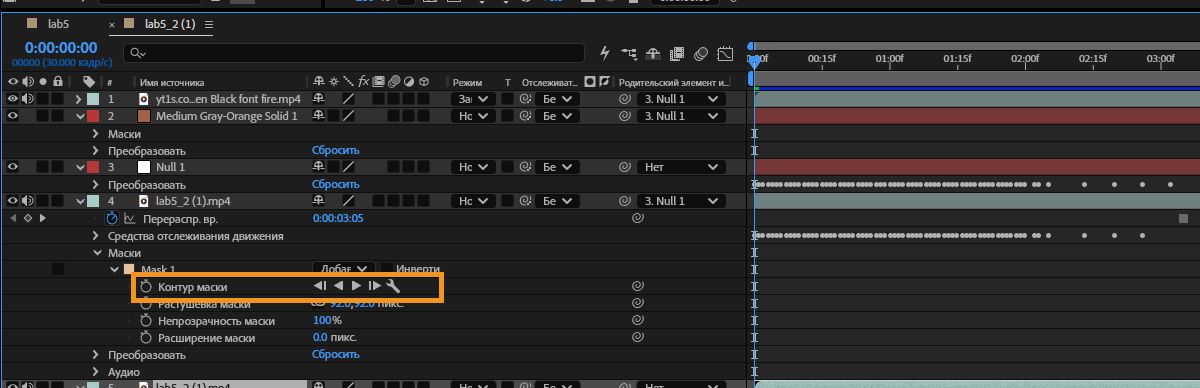This screenshot has width=1200, height=388.
Task: Expand the Аудио group of layer 4
Action: [96, 372]
